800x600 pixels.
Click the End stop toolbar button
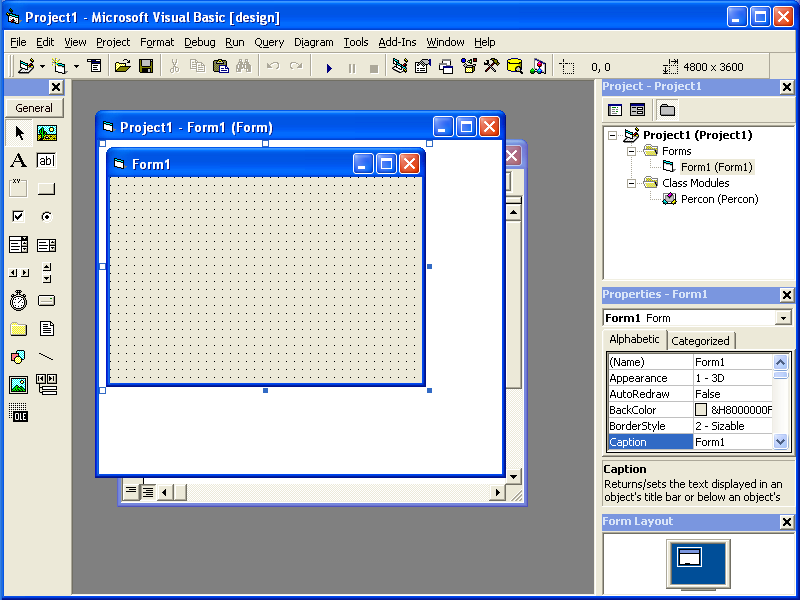coord(374,67)
